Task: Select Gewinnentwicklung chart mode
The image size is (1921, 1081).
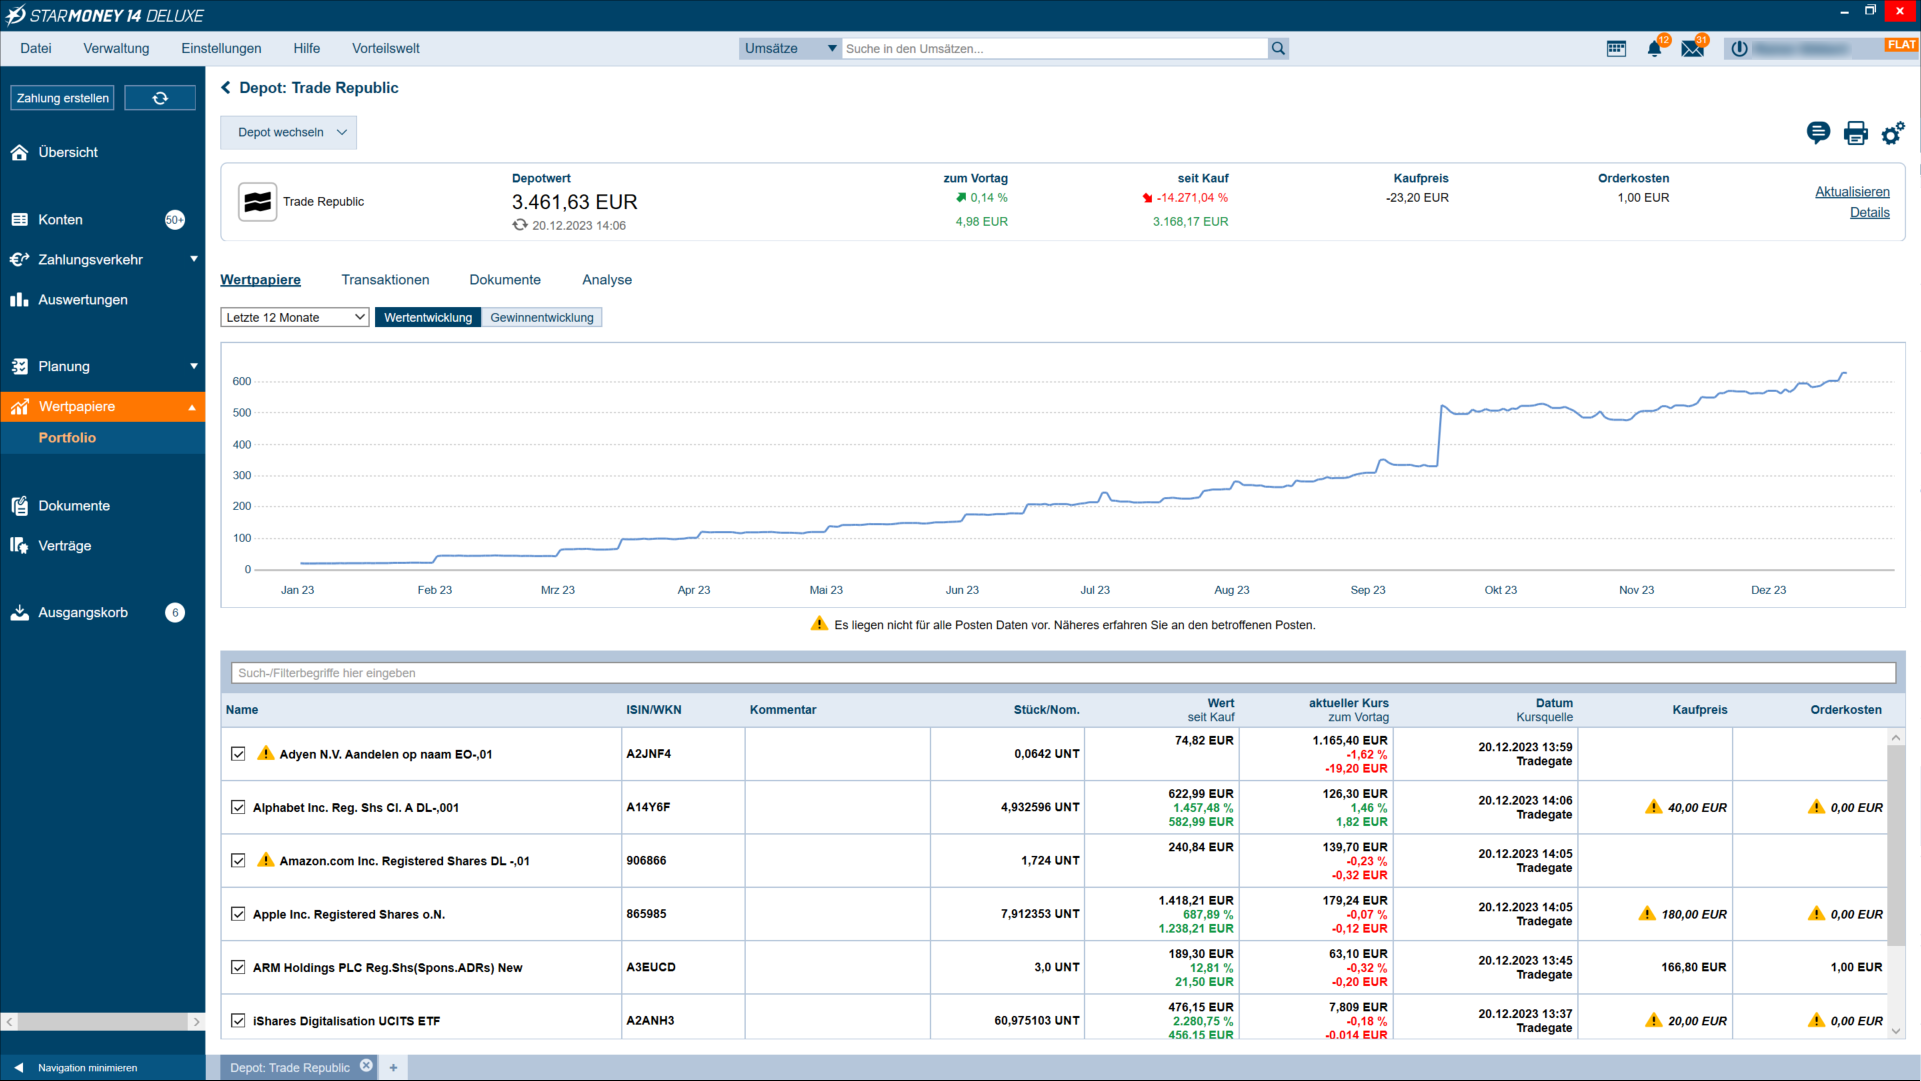Action: click(x=542, y=317)
